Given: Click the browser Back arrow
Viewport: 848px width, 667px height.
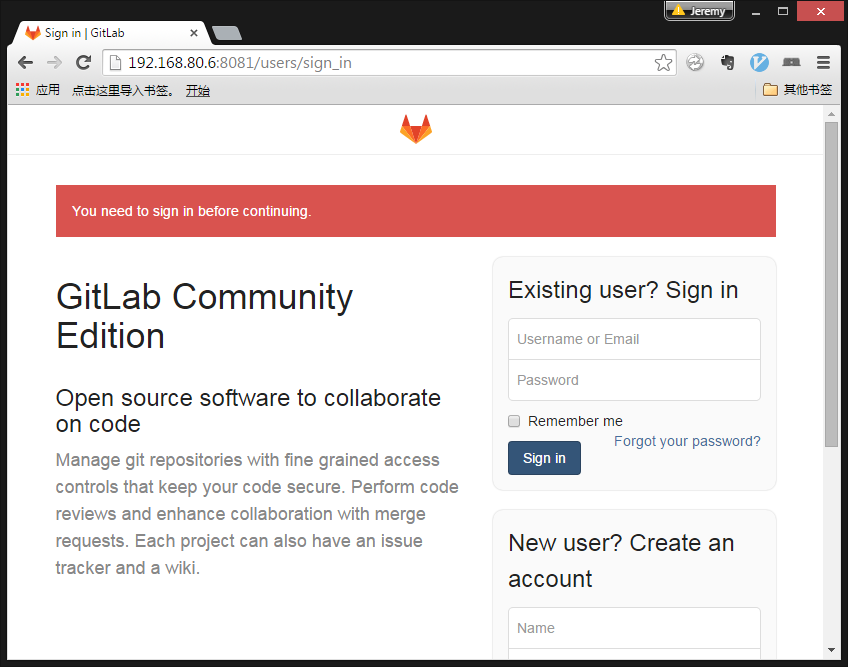Looking at the screenshot, I should click(25, 63).
